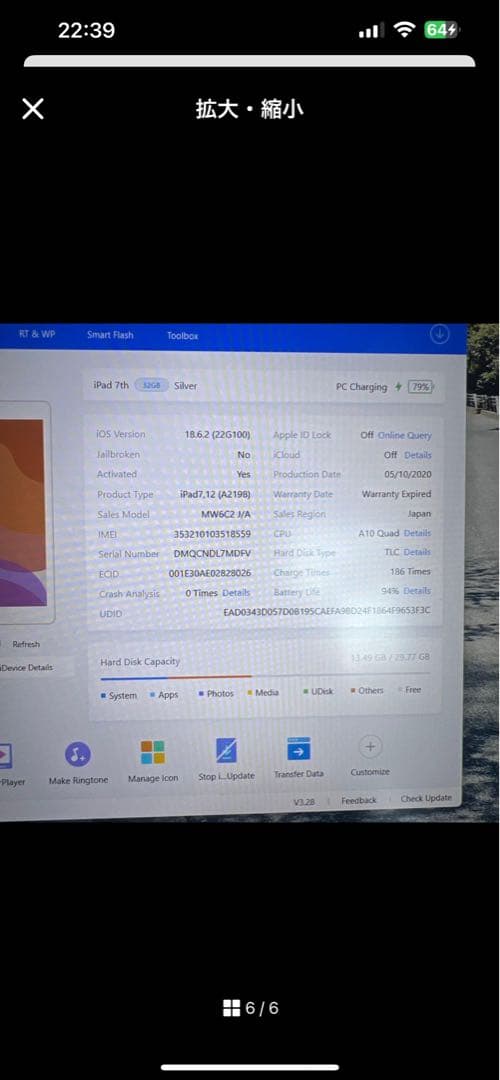This screenshot has width=500, height=1080.
Task: Open iDevice Details
Action: 26,667
